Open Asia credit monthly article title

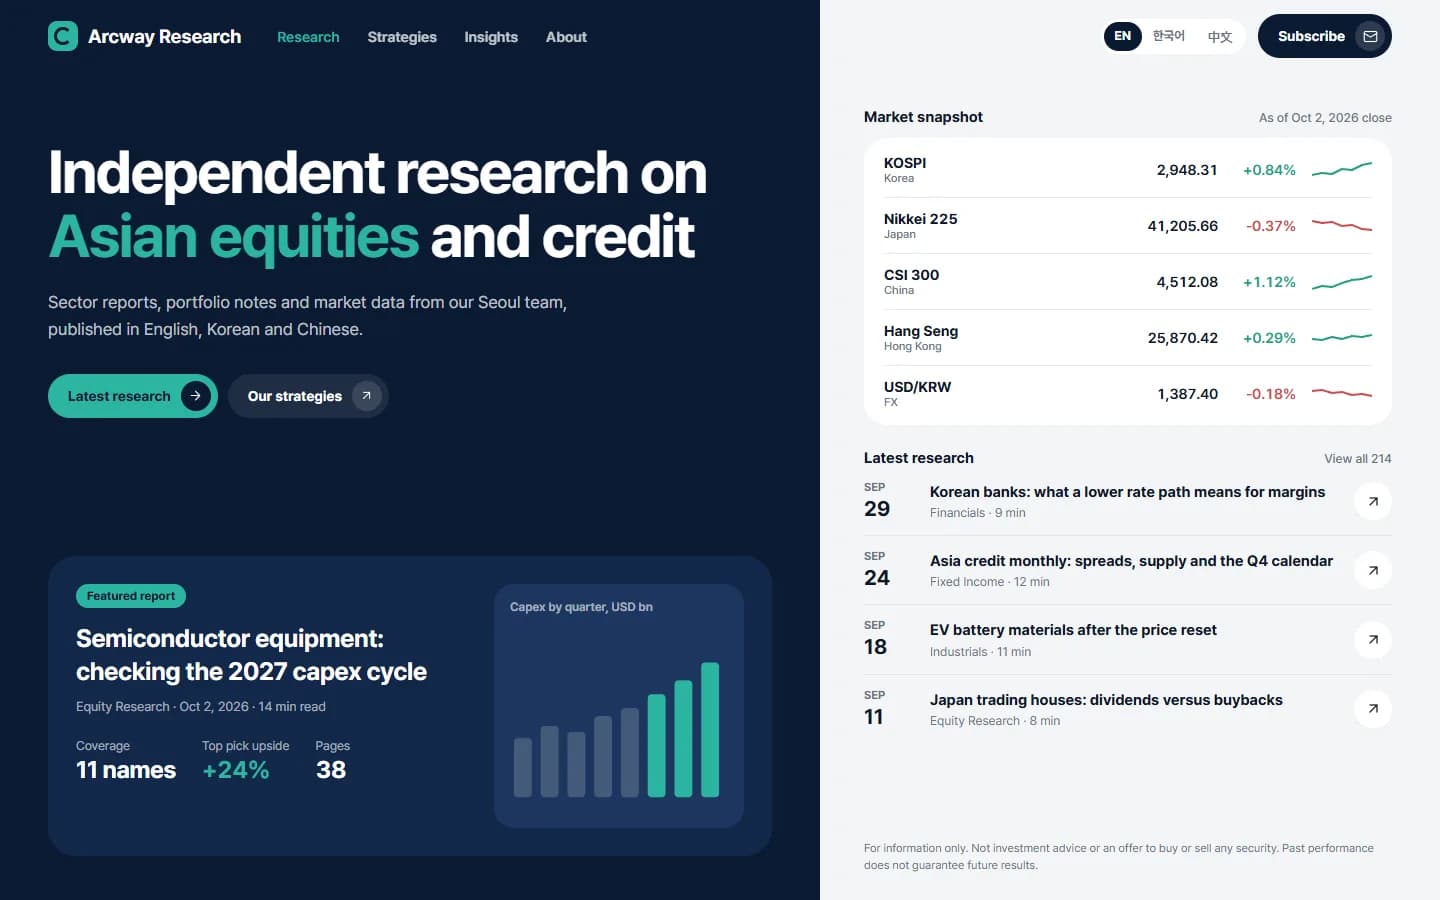point(1131,561)
